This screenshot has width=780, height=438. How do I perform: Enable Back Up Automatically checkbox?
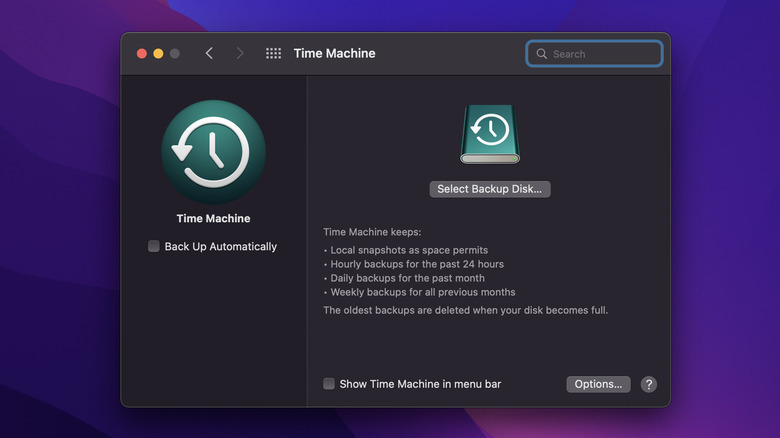154,246
